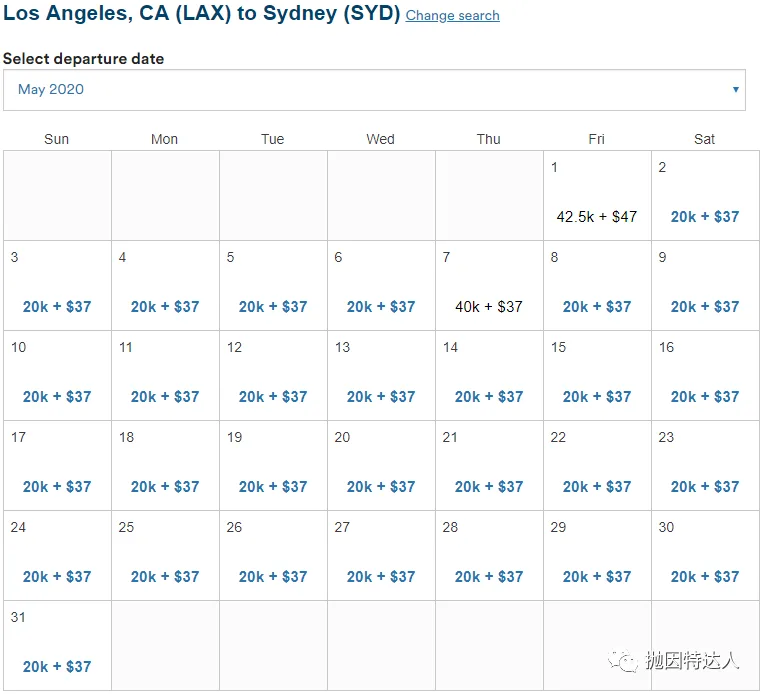
Task: Select May 12 fare 20k + $37
Action: (273, 397)
